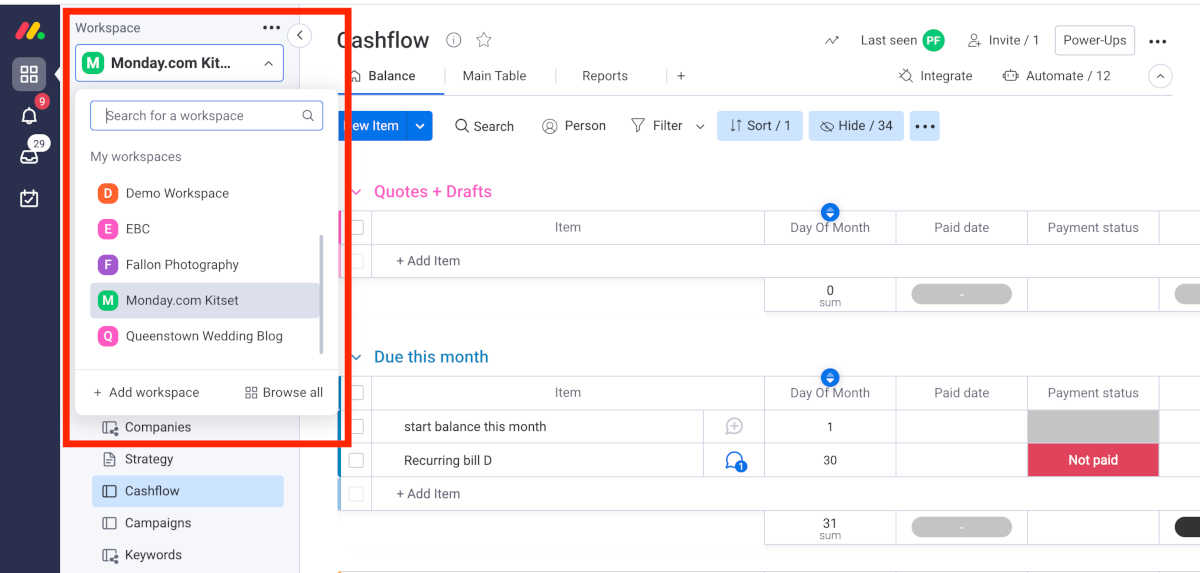
Task: Open My Work calendar check icon
Action: (x=29, y=198)
